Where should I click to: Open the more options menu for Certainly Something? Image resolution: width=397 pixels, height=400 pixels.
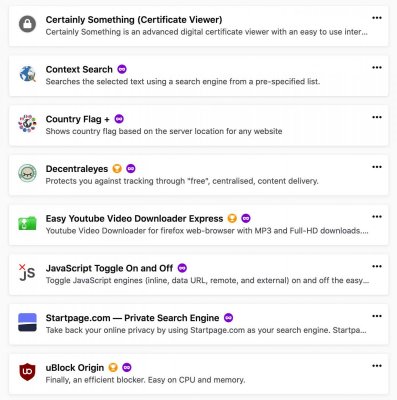[x=377, y=18]
